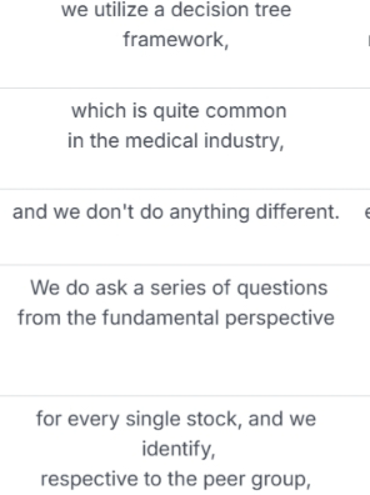Click the word 'fundamental' in fourth row

click(160, 317)
